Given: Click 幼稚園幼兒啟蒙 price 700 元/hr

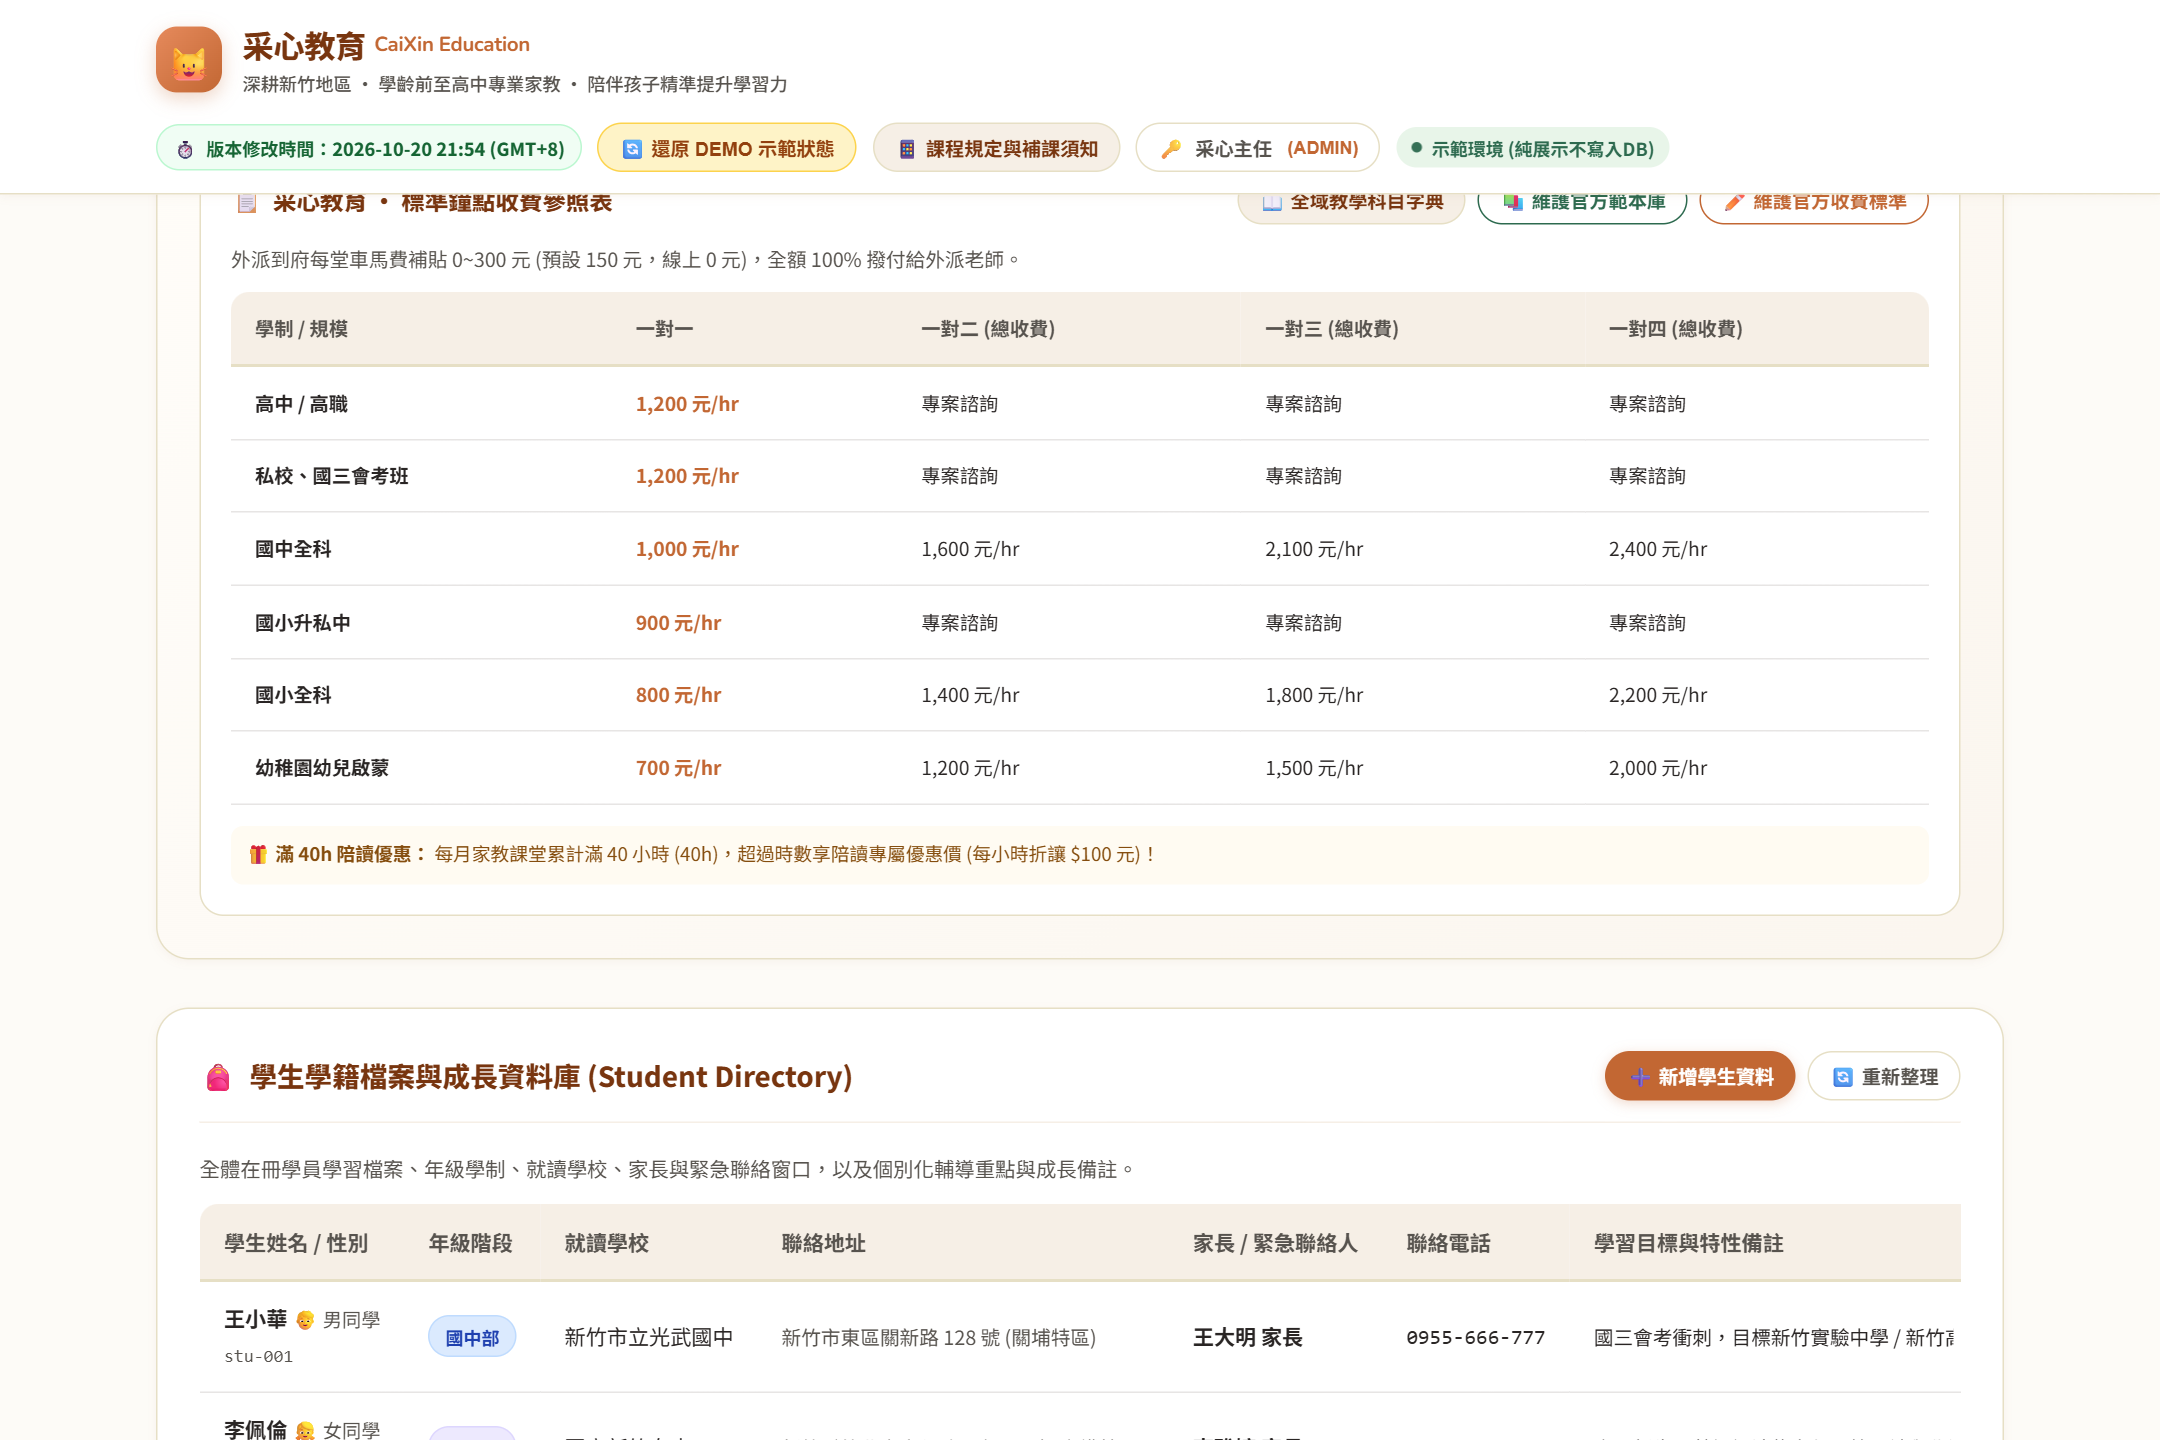Looking at the screenshot, I should [x=678, y=768].
